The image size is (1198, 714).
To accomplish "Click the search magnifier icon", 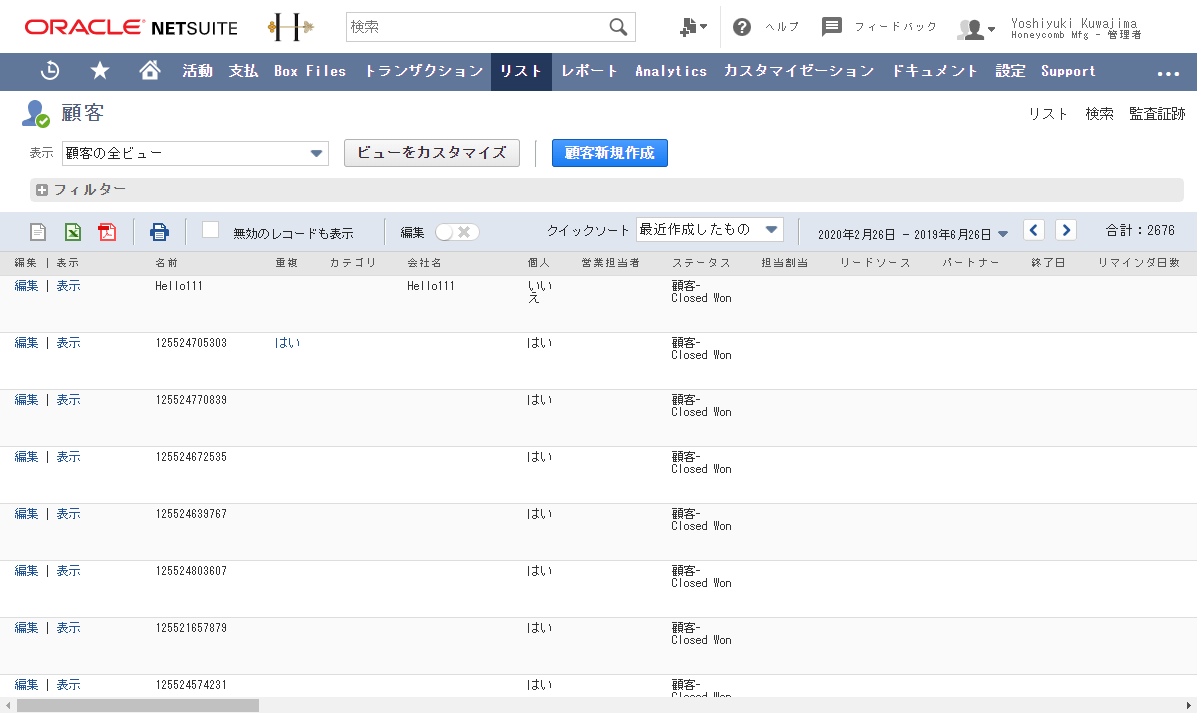I will point(618,27).
